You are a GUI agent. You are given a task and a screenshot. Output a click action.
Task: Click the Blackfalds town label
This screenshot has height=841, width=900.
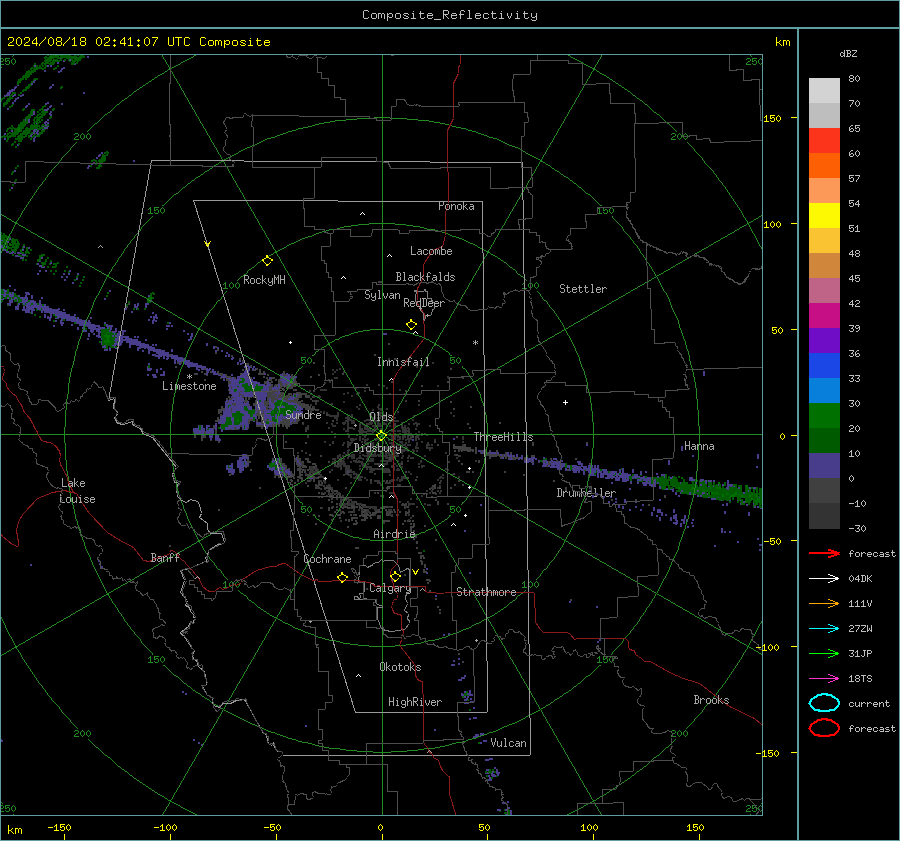(425, 277)
